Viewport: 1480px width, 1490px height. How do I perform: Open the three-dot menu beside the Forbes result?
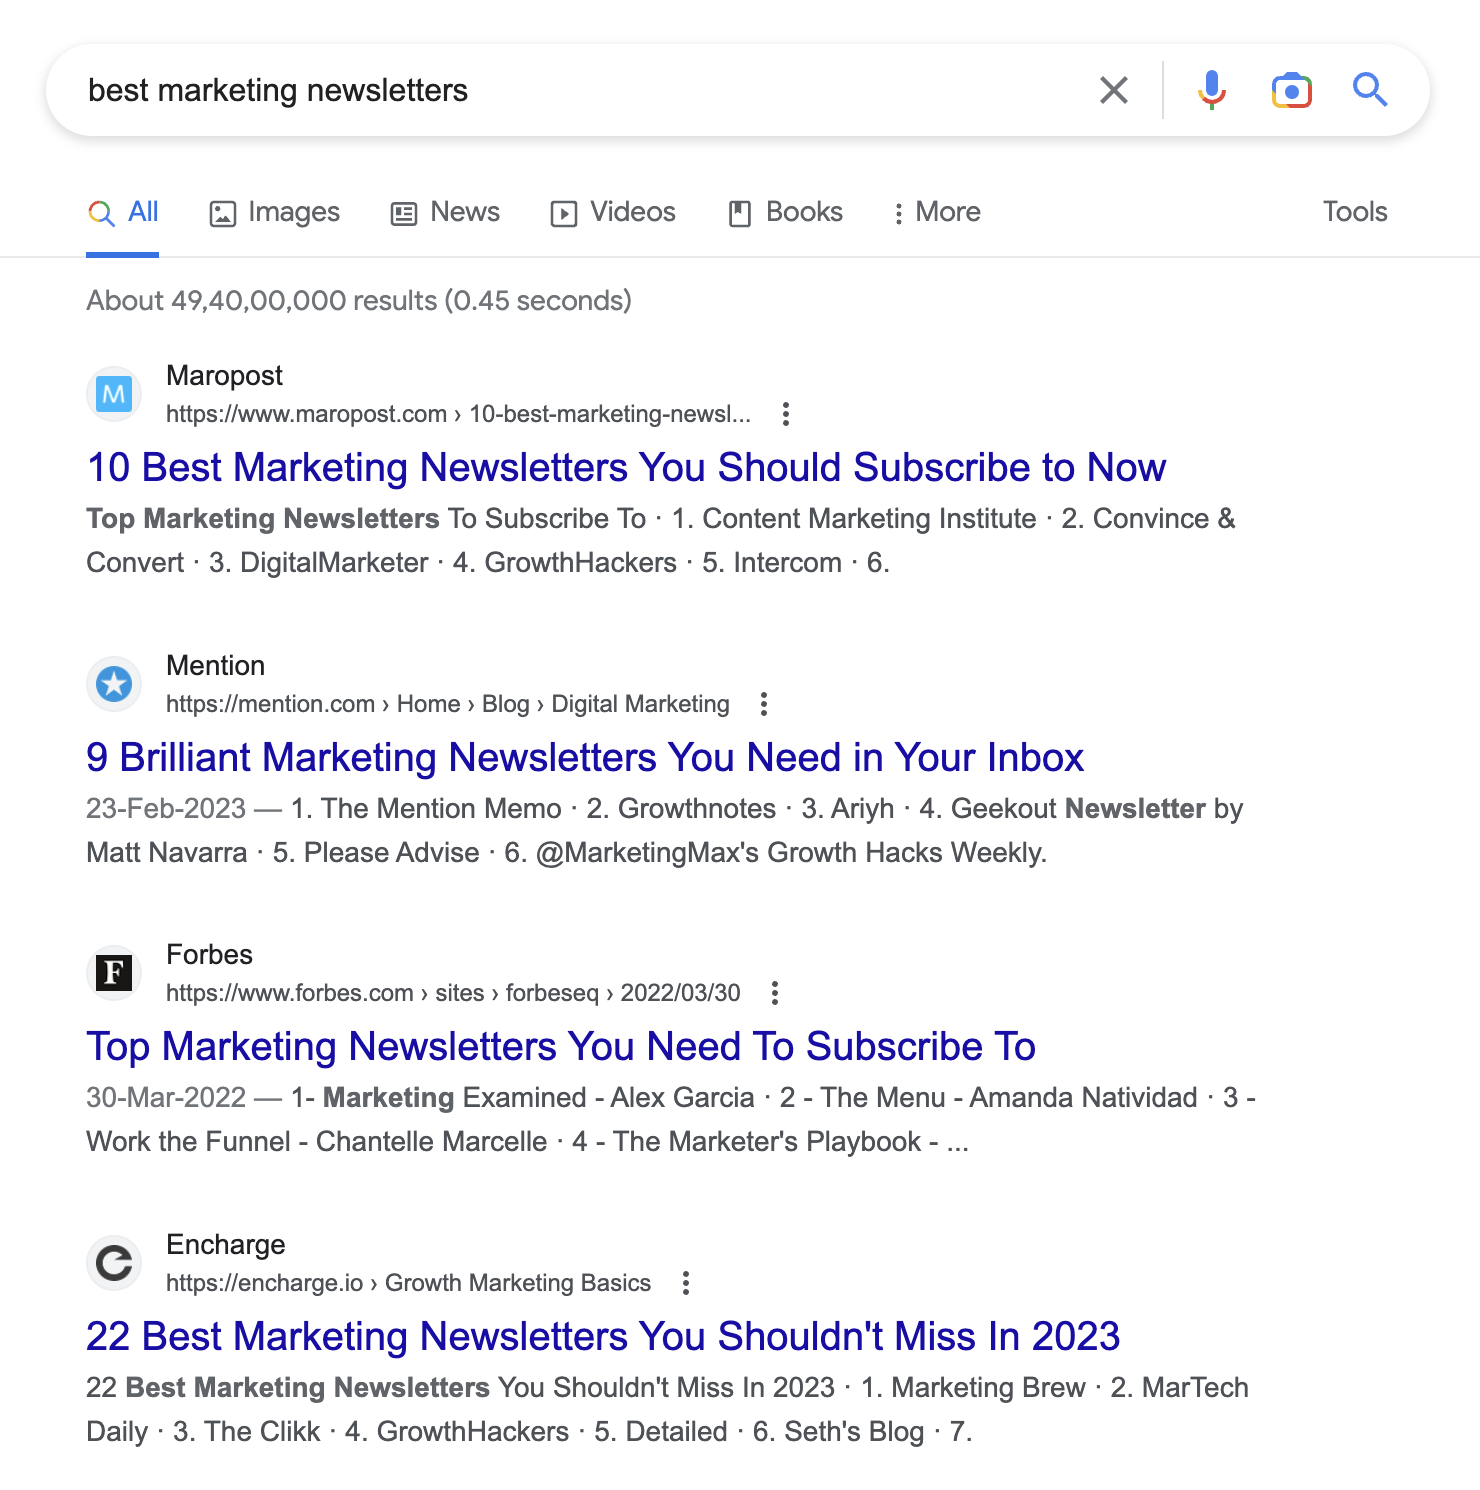pyautogui.click(x=774, y=993)
